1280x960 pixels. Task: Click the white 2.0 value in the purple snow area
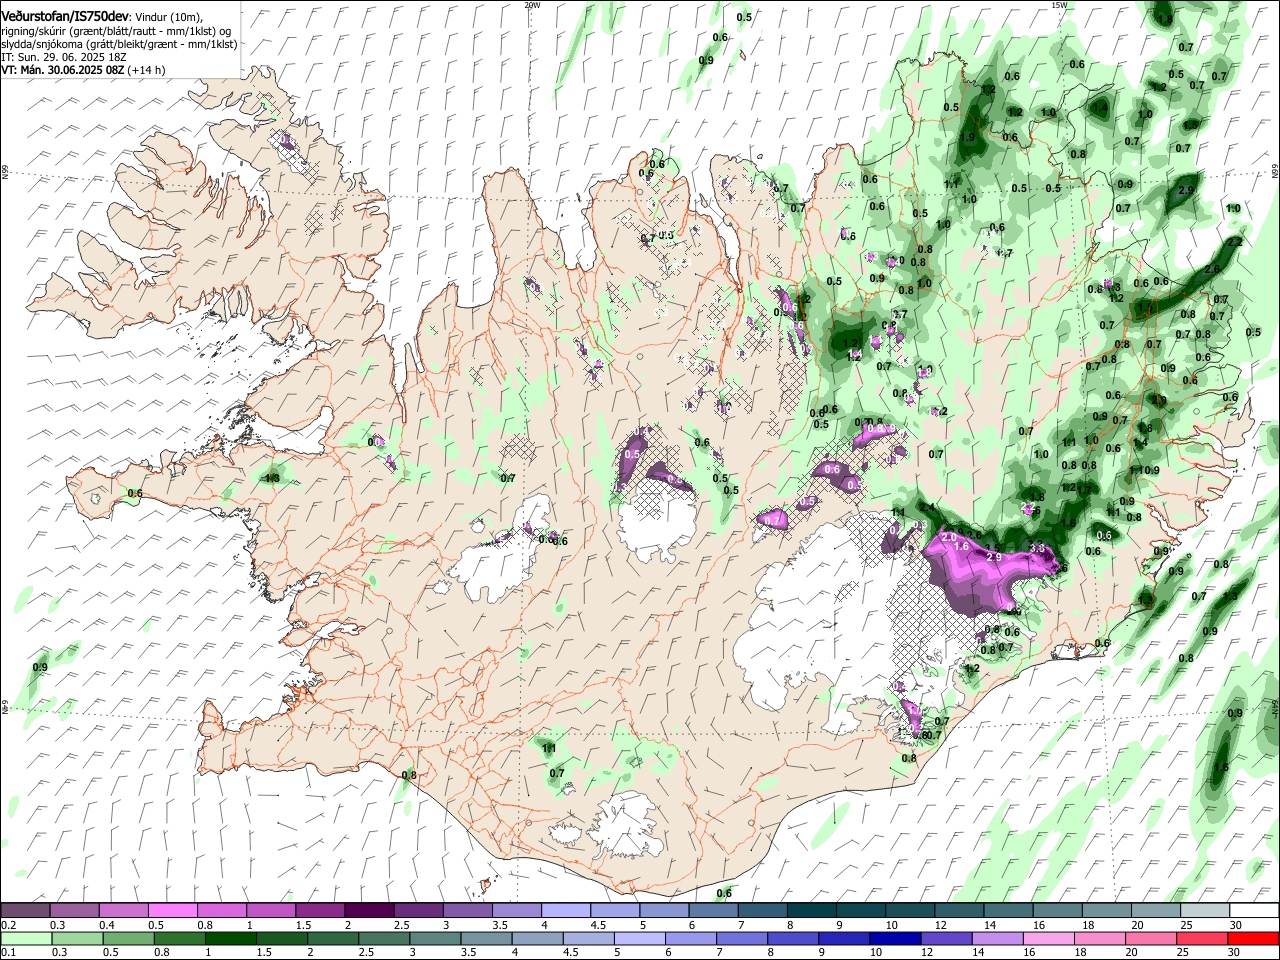coord(949,537)
